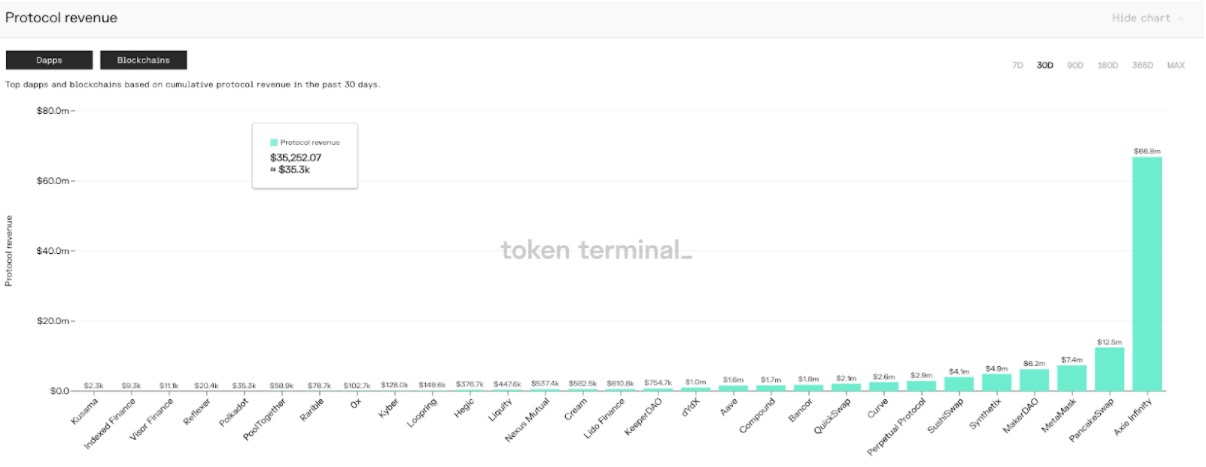
Task: Click the MetaMask revenue bar
Action: tap(1072, 377)
